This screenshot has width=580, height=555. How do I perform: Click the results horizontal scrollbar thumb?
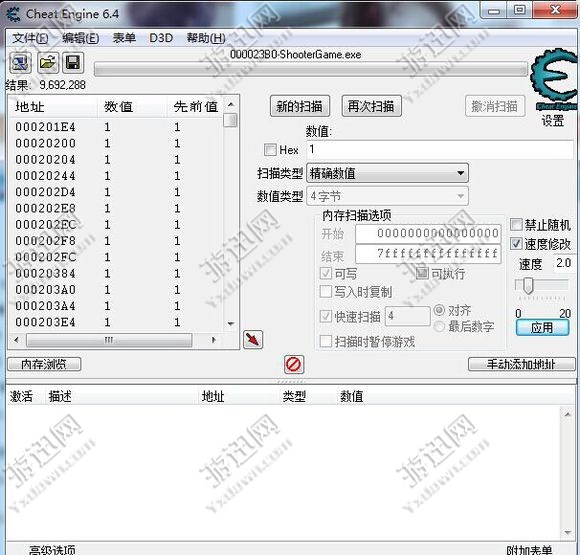coord(109,340)
